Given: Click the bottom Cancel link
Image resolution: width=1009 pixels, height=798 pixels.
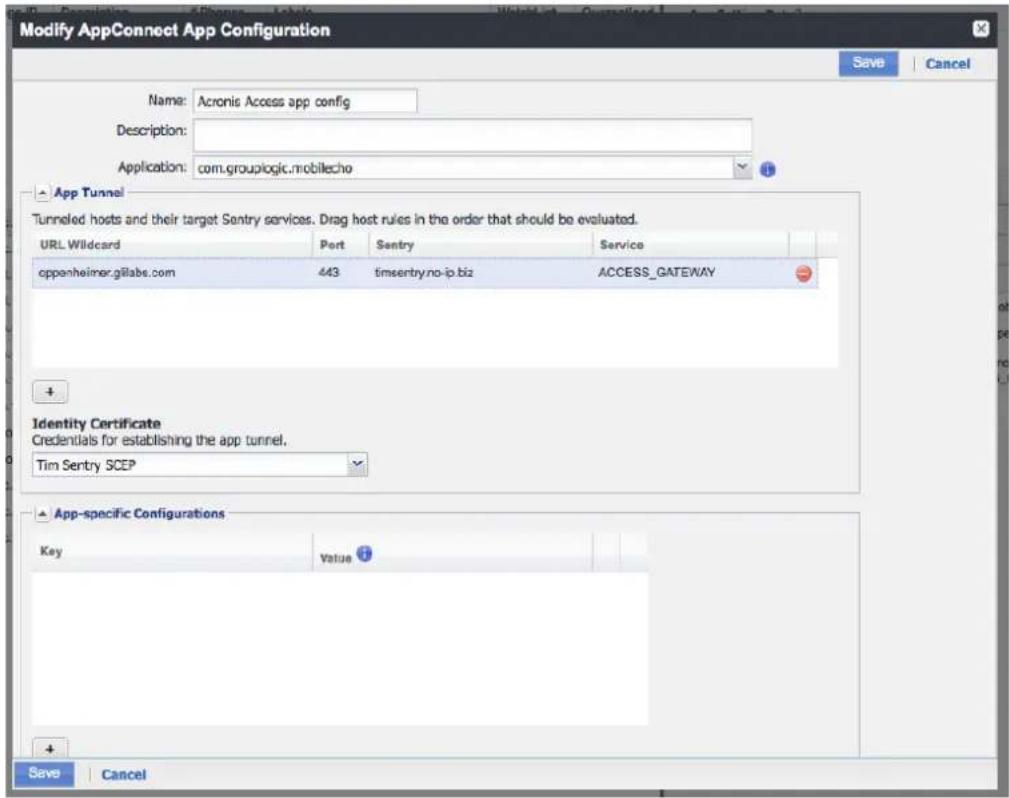Looking at the screenshot, I should 124,774.
